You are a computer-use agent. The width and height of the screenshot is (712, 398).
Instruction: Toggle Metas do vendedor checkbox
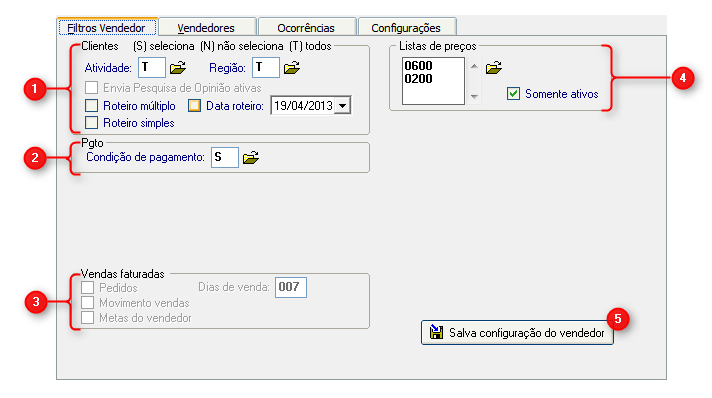coord(87,318)
